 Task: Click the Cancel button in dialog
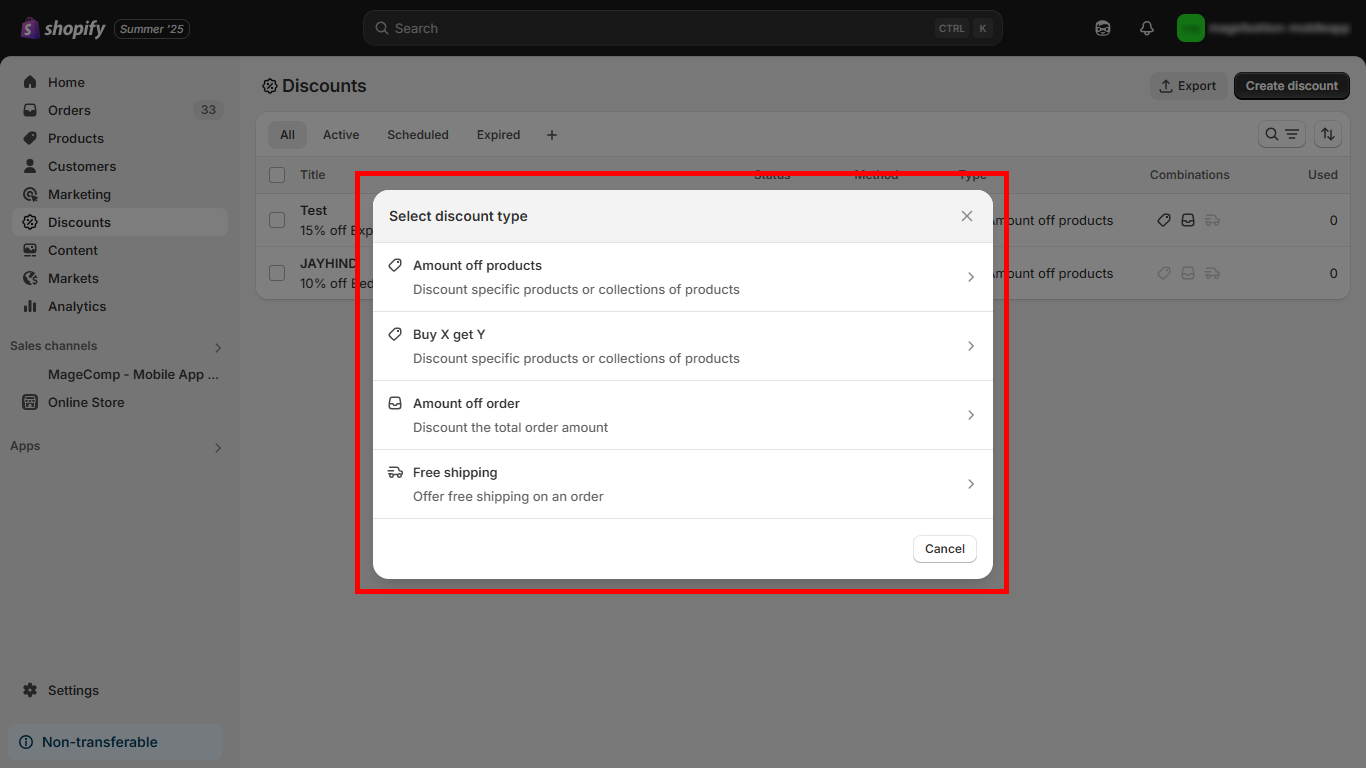pos(944,549)
